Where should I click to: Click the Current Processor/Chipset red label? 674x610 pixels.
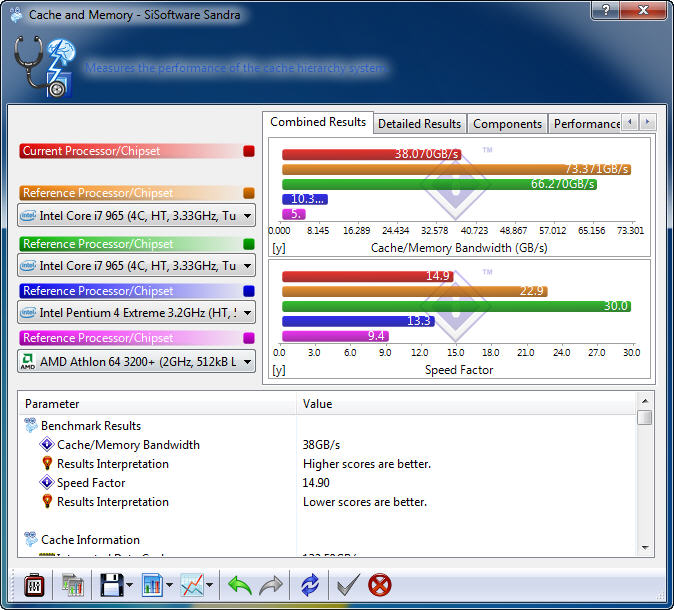pos(131,151)
